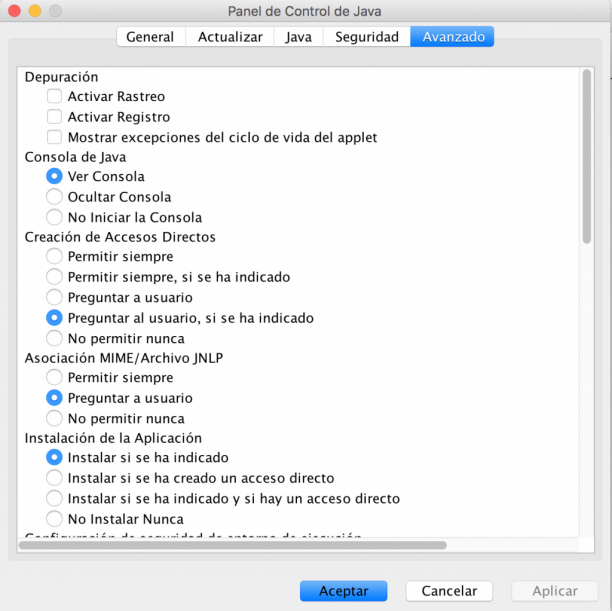This screenshot has height=611, width=612.
Task: Click the Depuración section heading
Action: point(61,77)
